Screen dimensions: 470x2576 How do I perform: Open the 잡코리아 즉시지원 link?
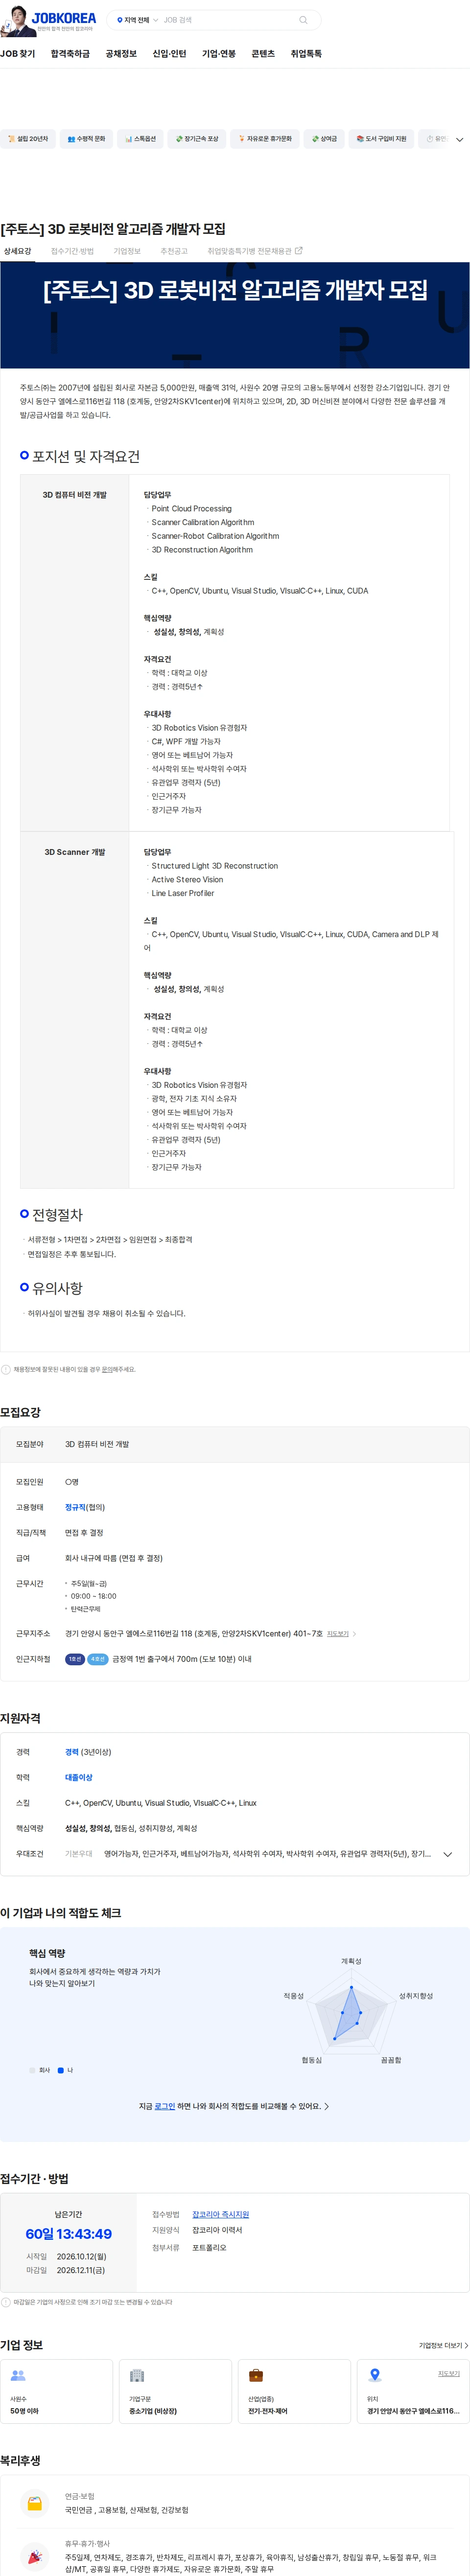tap(221, 2214)
